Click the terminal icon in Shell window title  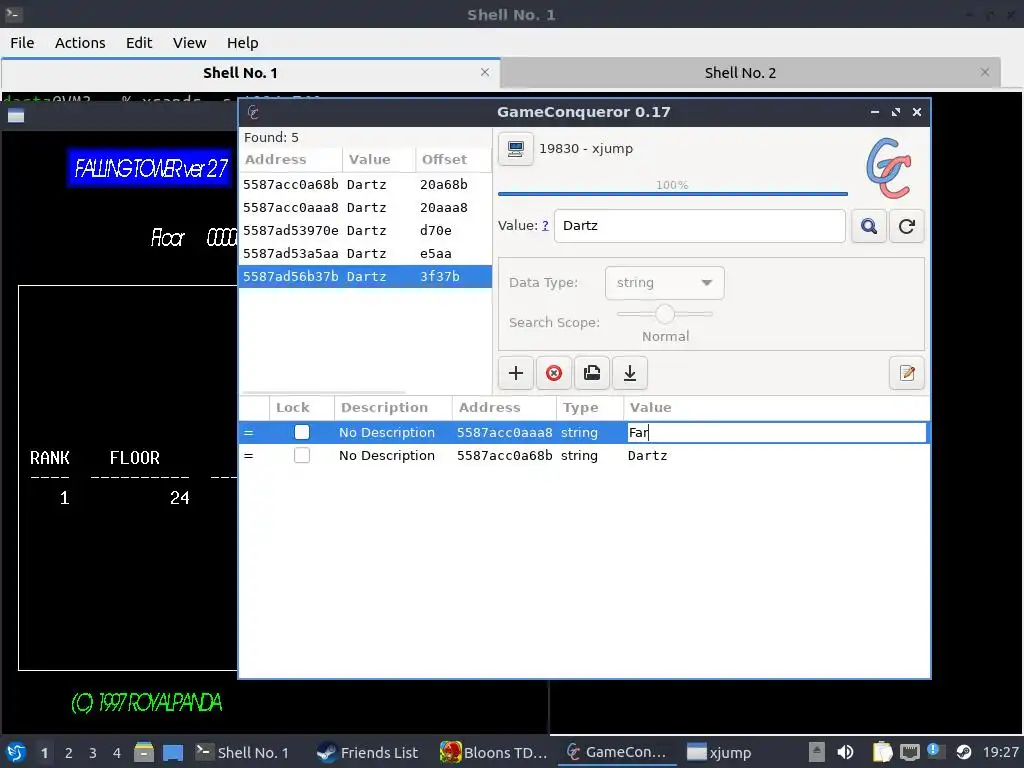tap(14, 14)
